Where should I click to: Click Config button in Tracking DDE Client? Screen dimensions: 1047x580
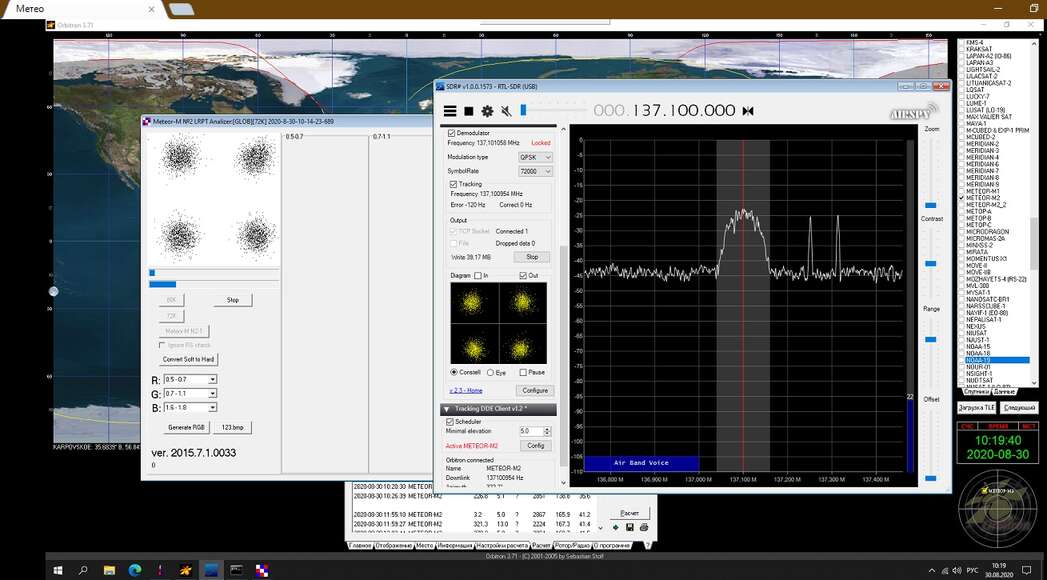(536, 446)
